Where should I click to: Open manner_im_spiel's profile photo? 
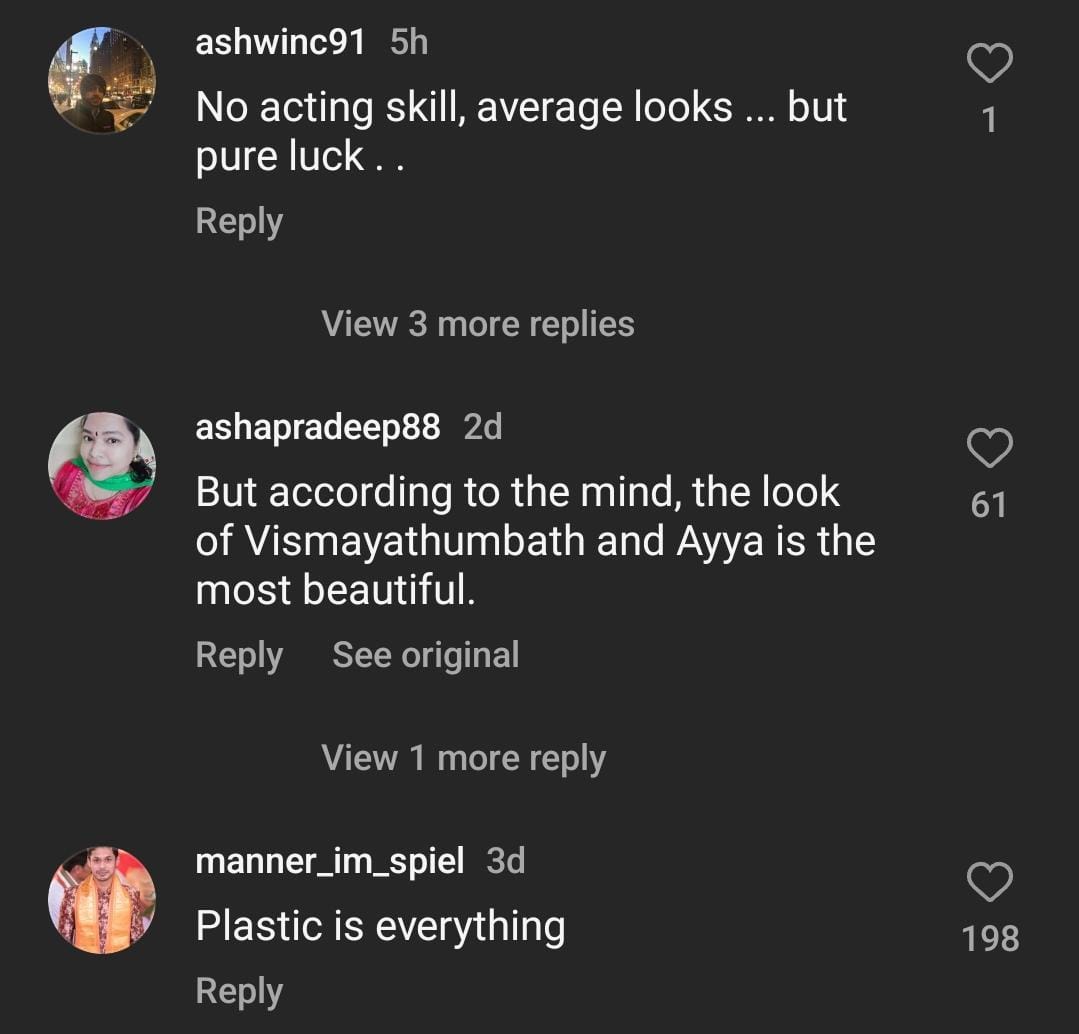102,900
